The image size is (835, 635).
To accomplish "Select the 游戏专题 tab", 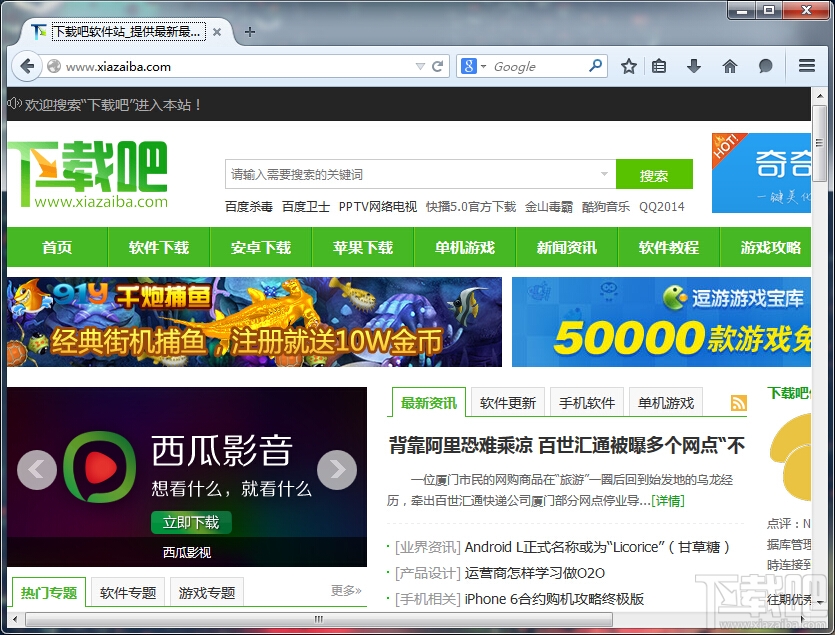I will [x=206, y=592].
